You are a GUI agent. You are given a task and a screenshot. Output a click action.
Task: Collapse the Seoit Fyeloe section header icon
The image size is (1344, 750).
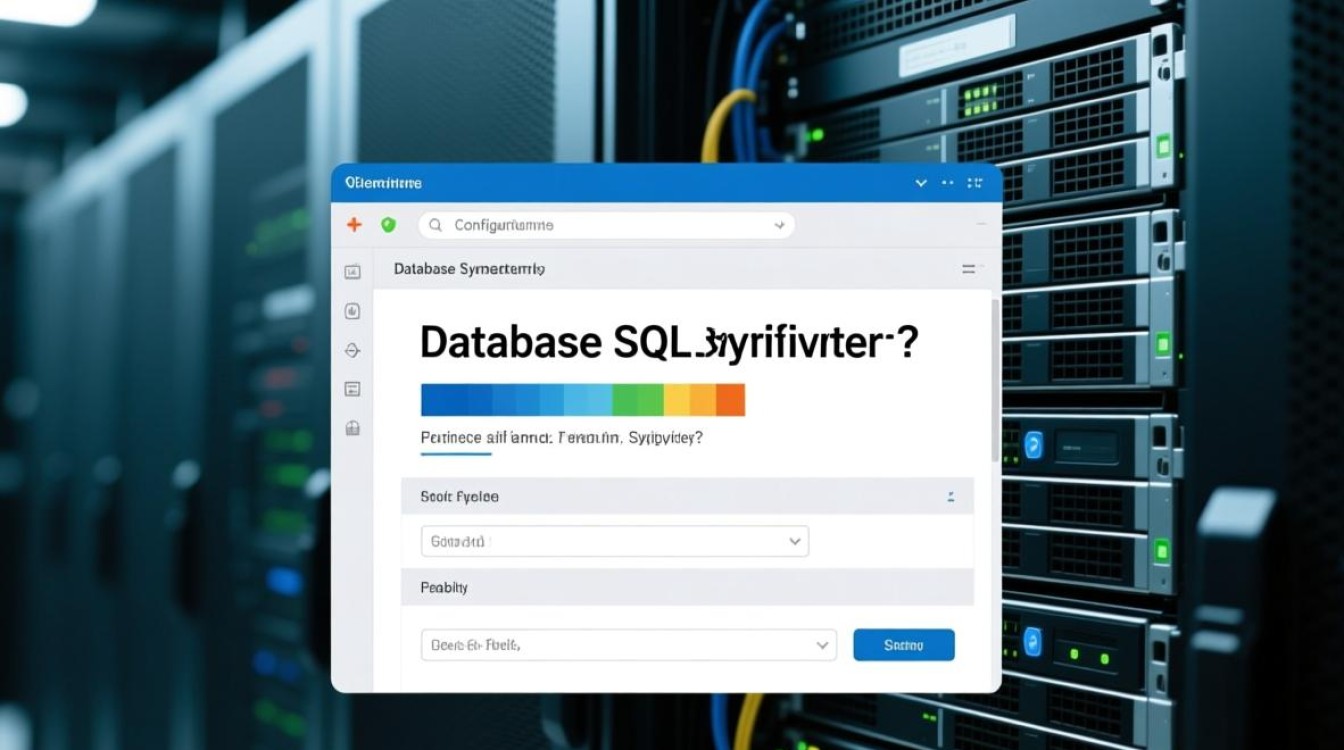click(x=950, y=497)
